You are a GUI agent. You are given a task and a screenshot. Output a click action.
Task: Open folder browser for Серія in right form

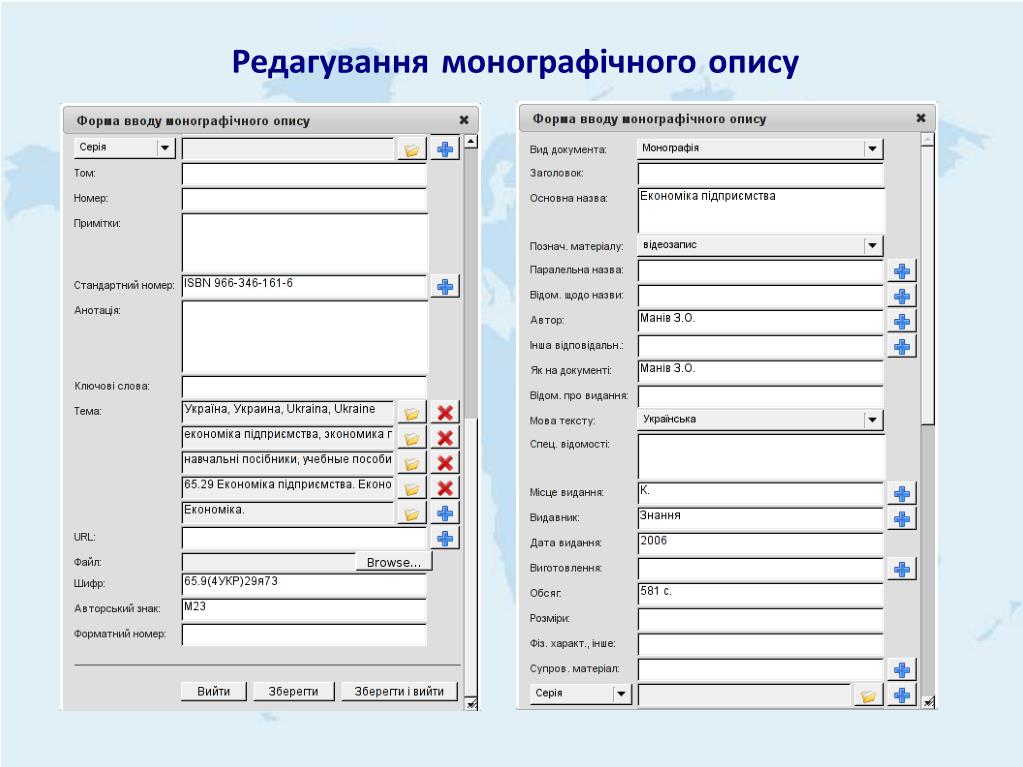pyautogui.click(x=868, y=695)
